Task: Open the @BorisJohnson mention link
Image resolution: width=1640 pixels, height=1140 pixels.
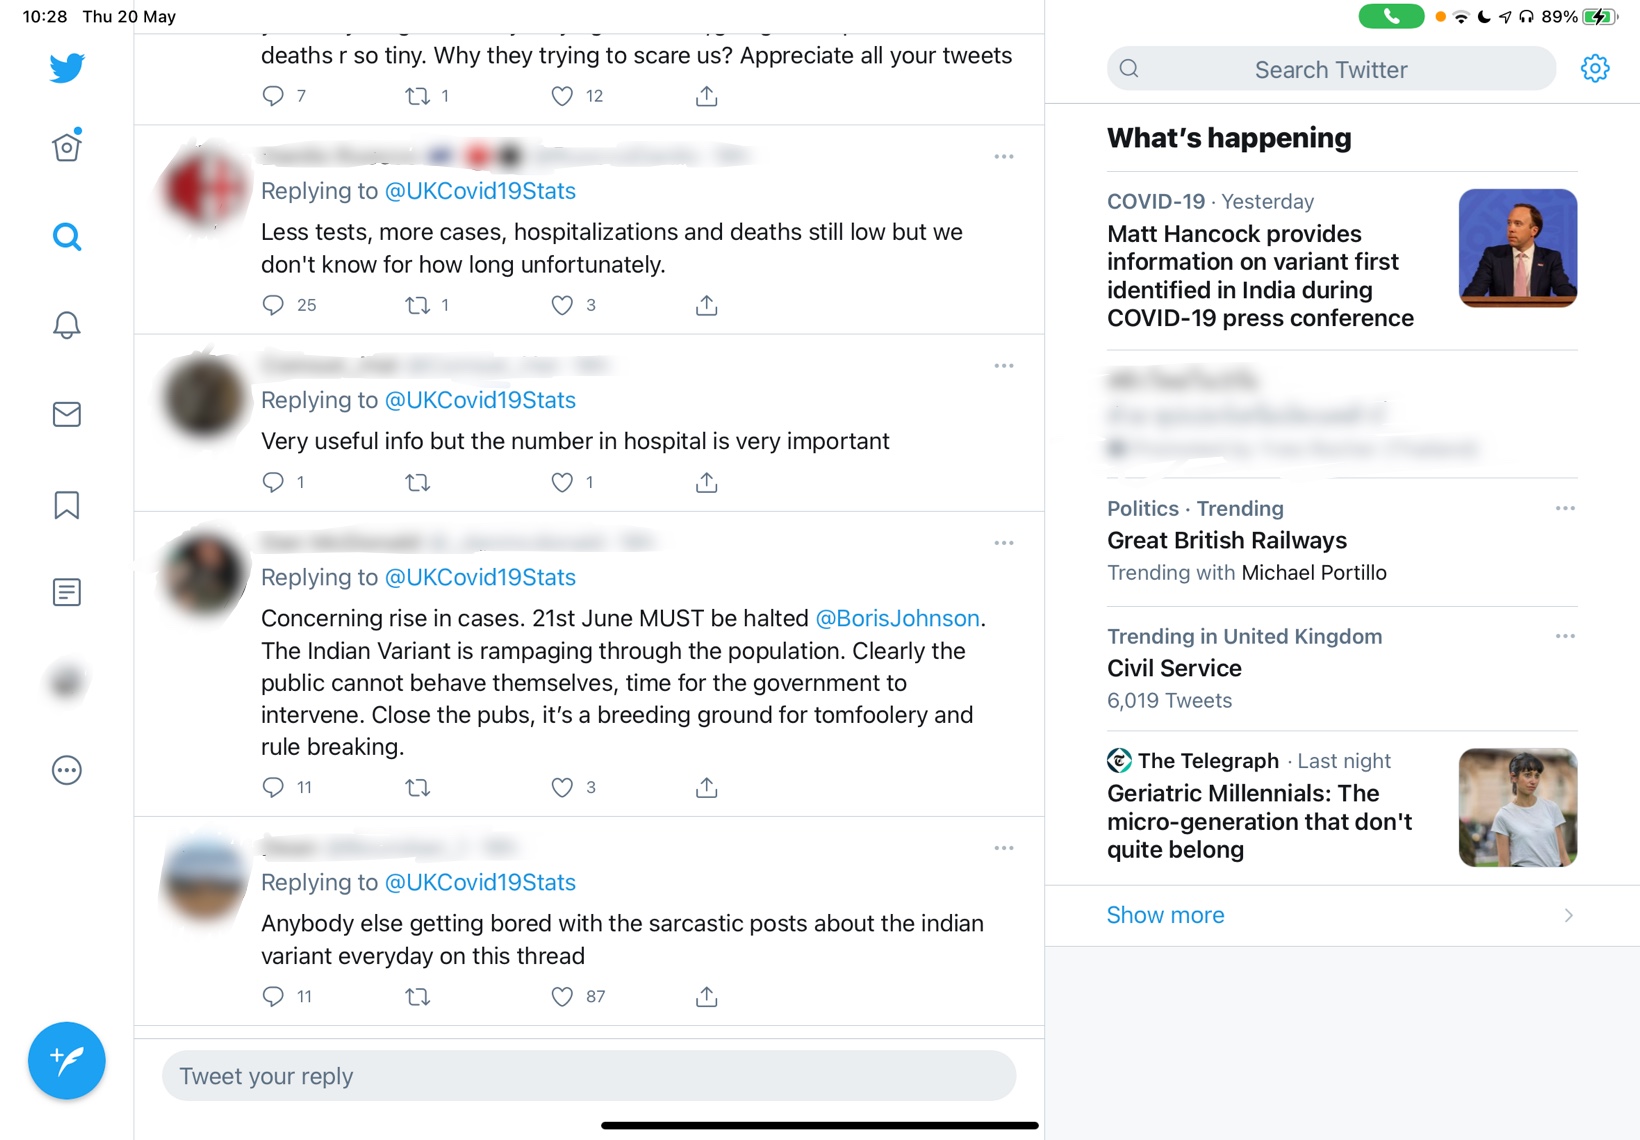Action: [897, 618]
